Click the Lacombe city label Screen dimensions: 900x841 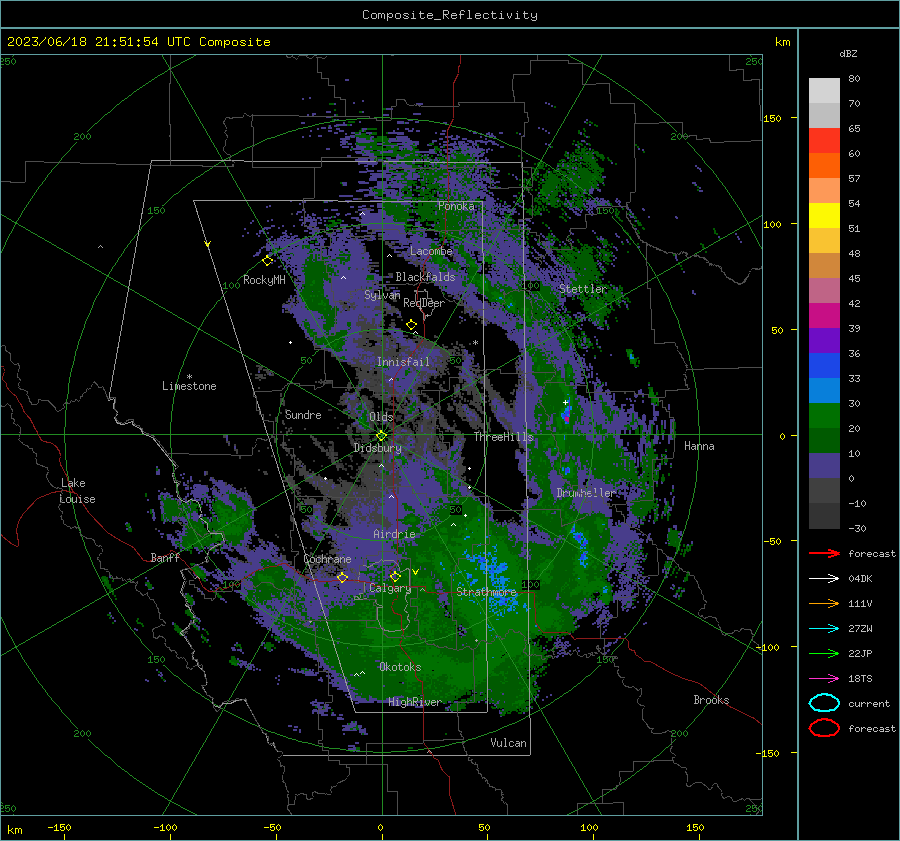click(x=431, y=251)
